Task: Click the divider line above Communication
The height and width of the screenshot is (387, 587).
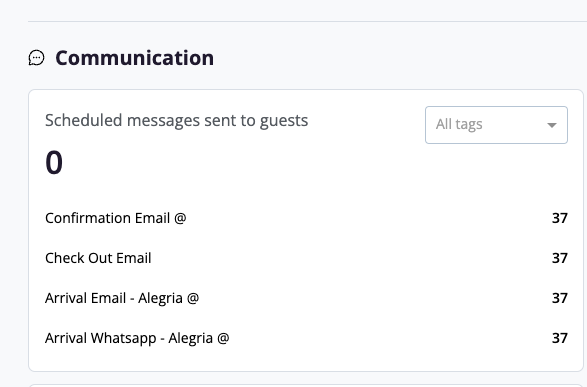Action: pyautogui.click(x=307, y=21)
